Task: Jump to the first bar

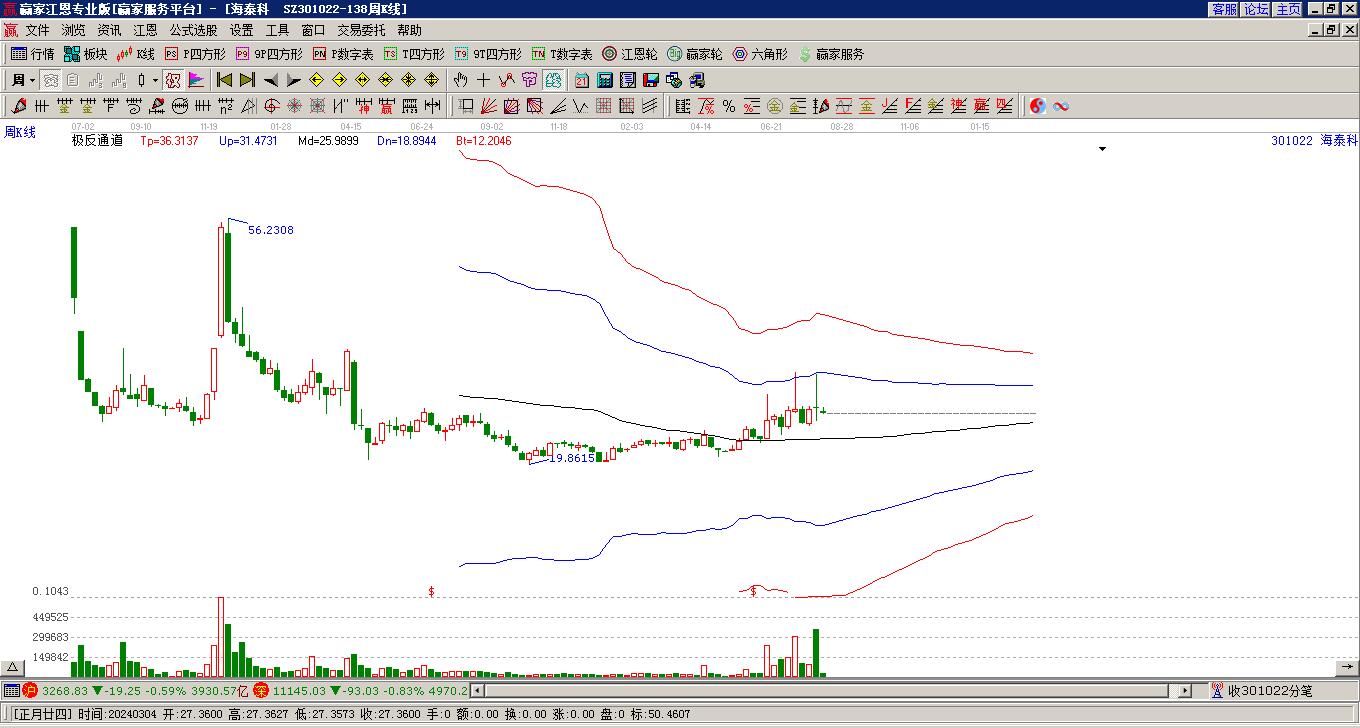Action: point(224,80)
